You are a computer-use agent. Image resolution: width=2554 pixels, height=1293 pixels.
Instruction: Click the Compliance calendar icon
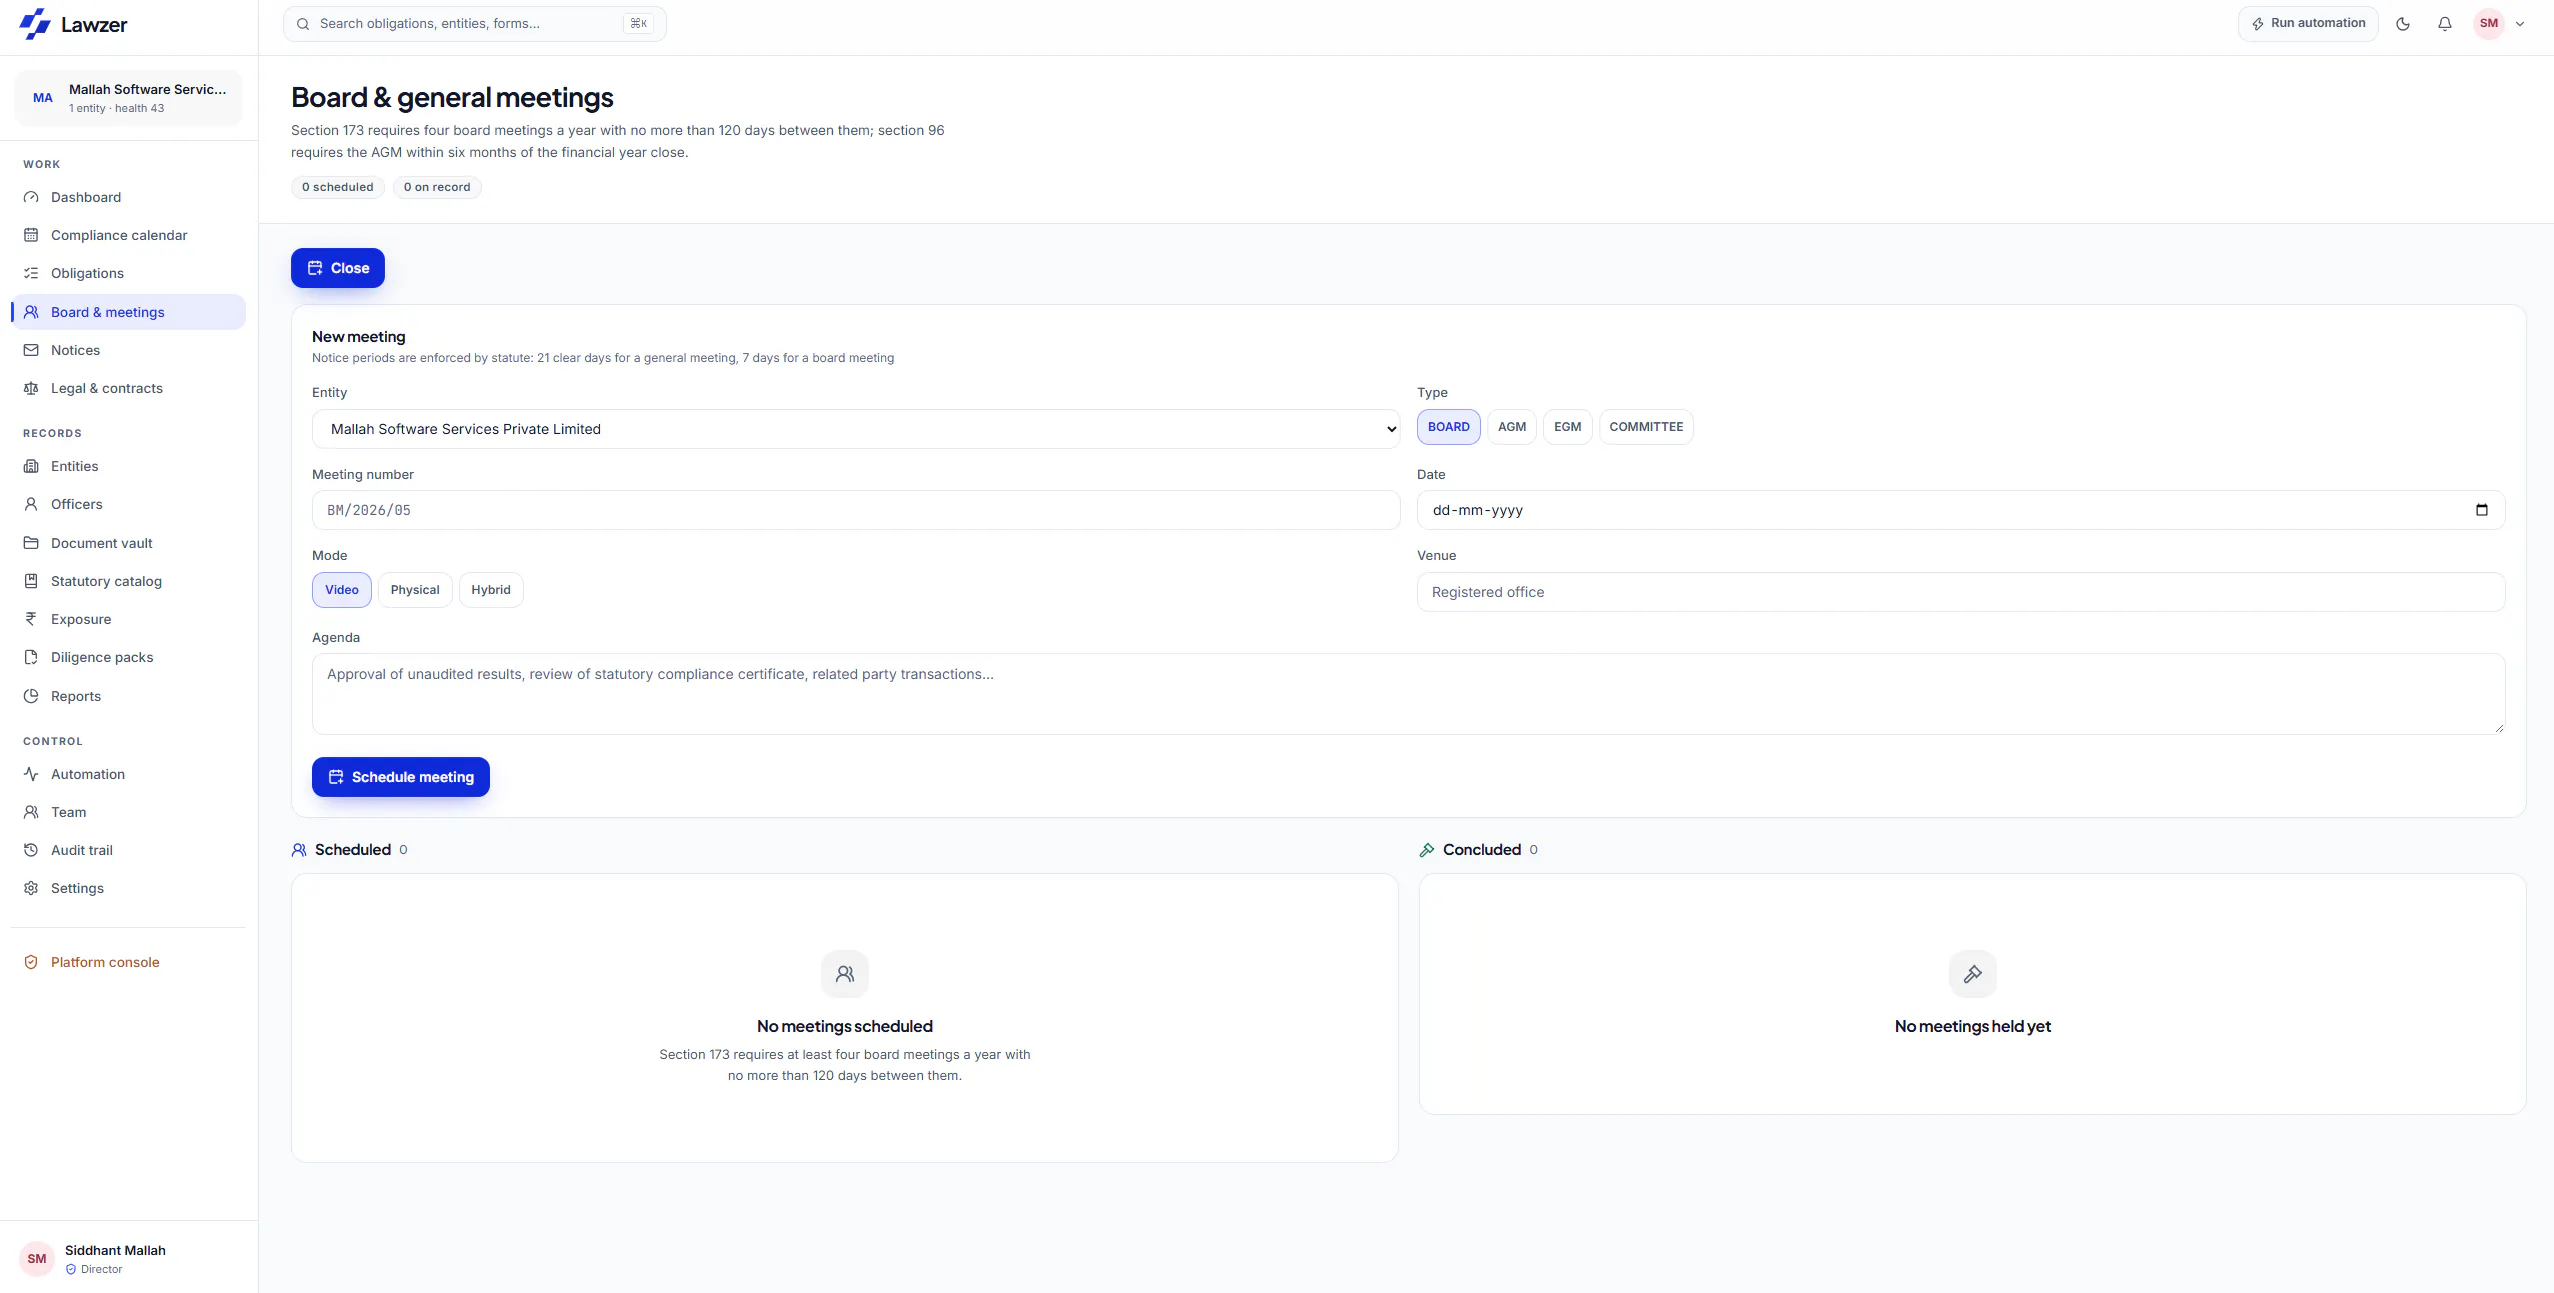pos(31,235)
